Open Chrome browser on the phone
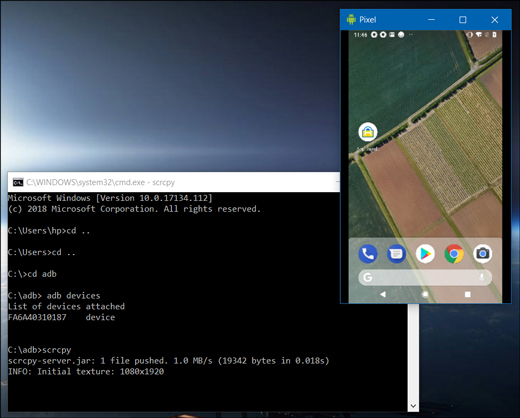Image resolution: width=520 pixels, height=418 pixels. (454, 254)
